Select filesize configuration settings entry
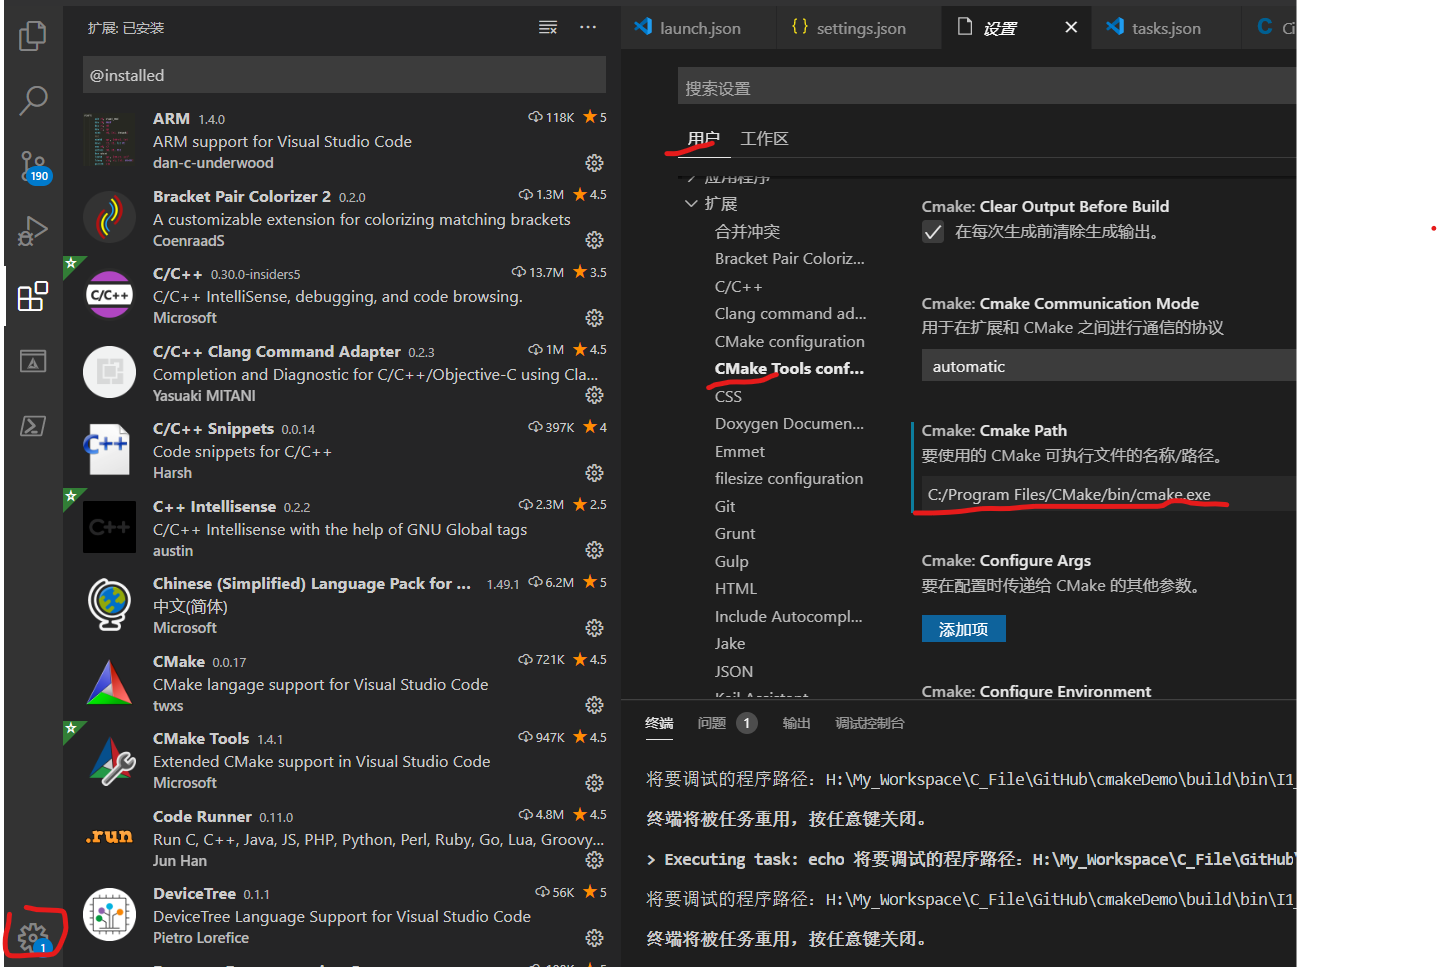This screenshot has width=1437, height=967. (788, 479)
